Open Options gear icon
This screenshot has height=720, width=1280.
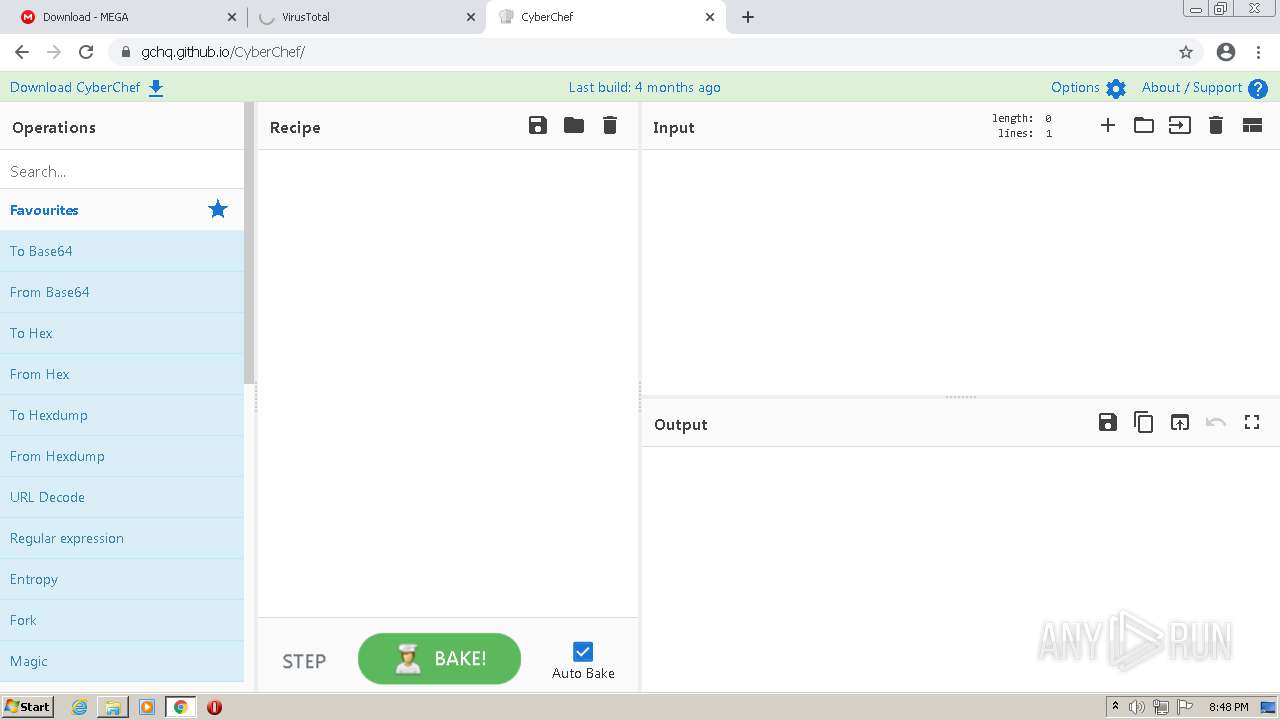coord(1116,88)
